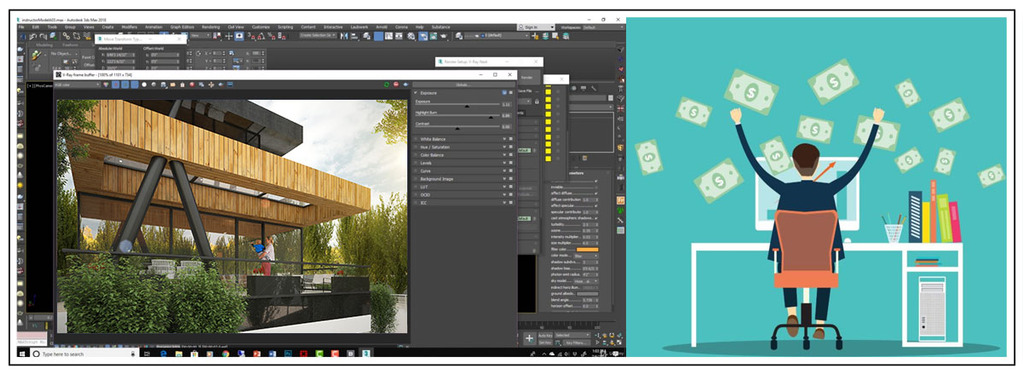The height and width of the screenshot is (374, 1024).
Task: Click the Highlight Burn slider track
Action: pos(458,116)
